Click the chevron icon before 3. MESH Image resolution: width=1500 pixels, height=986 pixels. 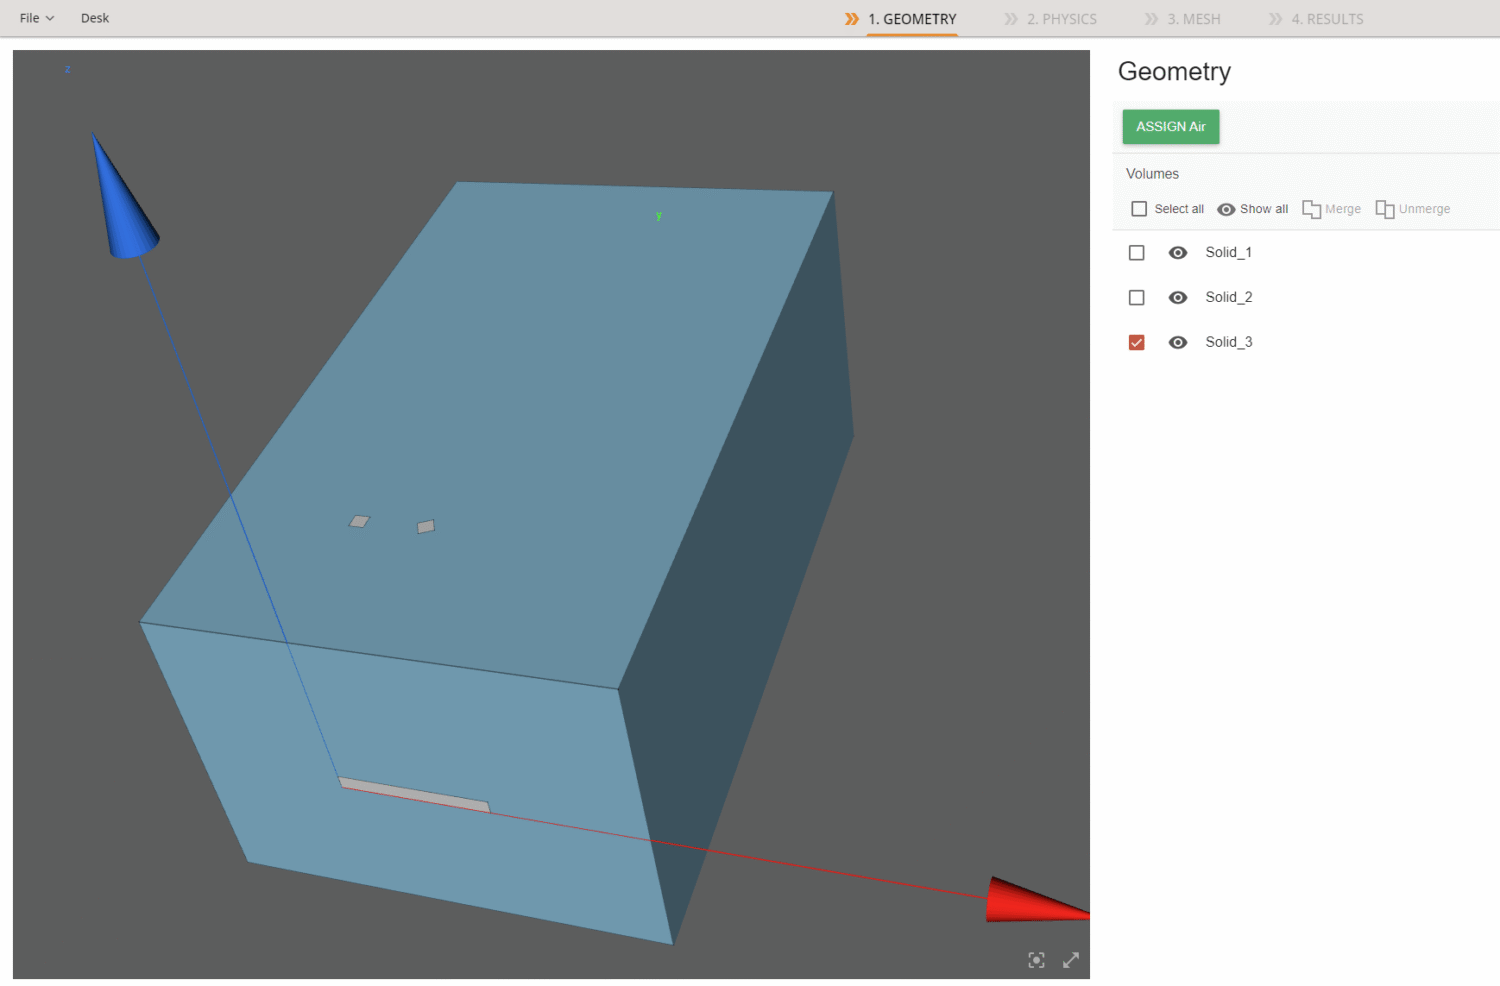tap(1150, 18)
